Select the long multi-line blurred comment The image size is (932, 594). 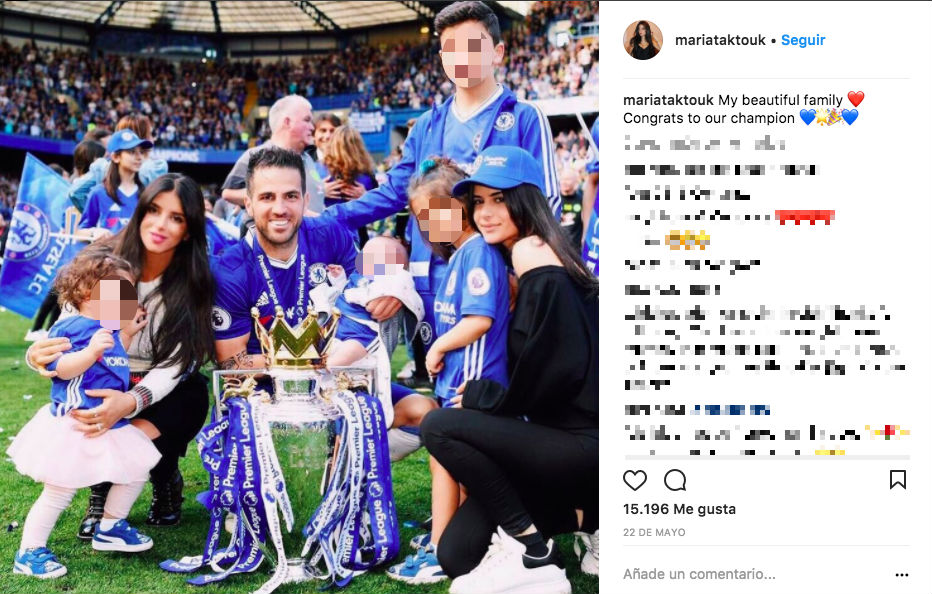coord(765,347)
